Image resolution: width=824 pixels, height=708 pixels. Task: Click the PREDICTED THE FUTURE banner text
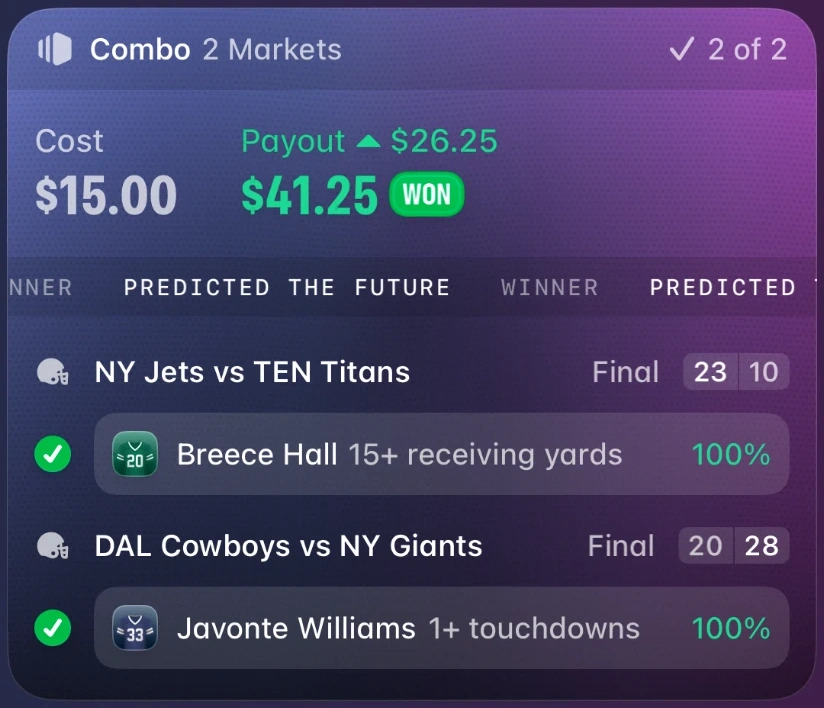(x=287, y=288)
